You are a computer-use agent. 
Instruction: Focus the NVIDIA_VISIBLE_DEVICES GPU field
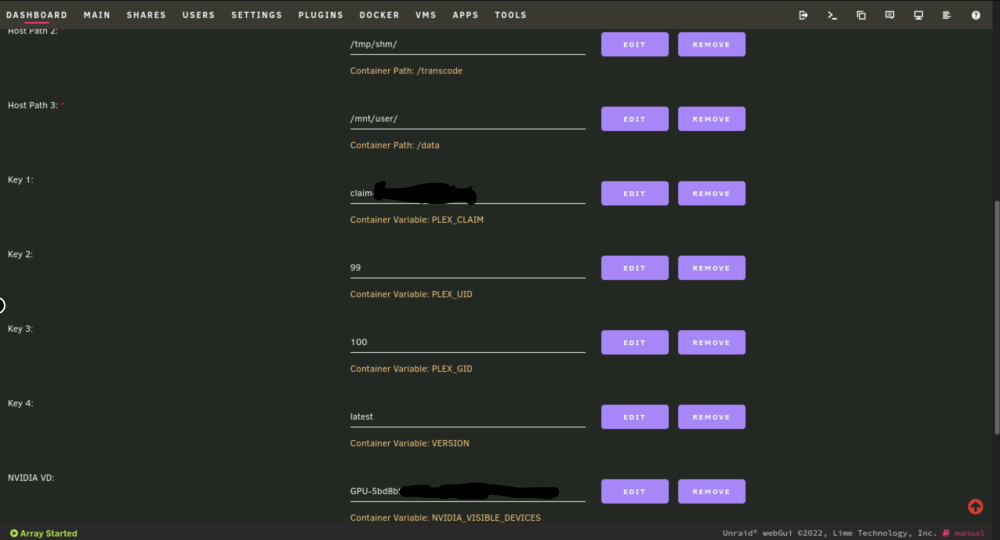(x=467, y=492)
